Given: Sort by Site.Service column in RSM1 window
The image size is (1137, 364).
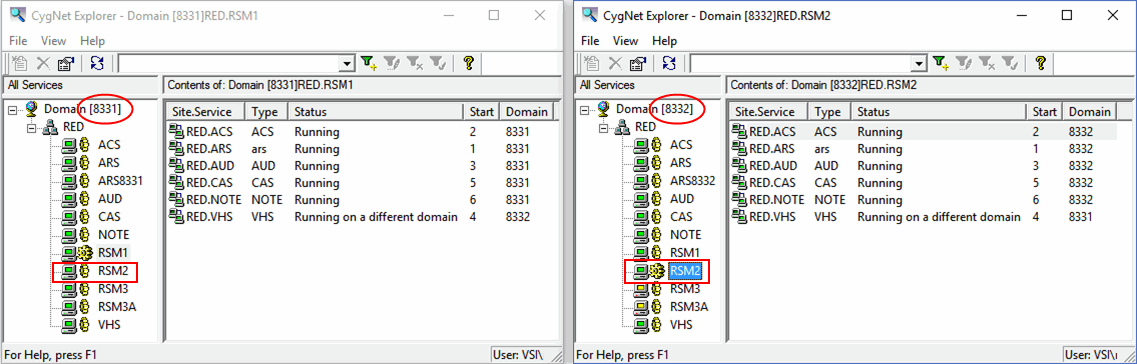Looking at the screenshot, I should [205, 112].
